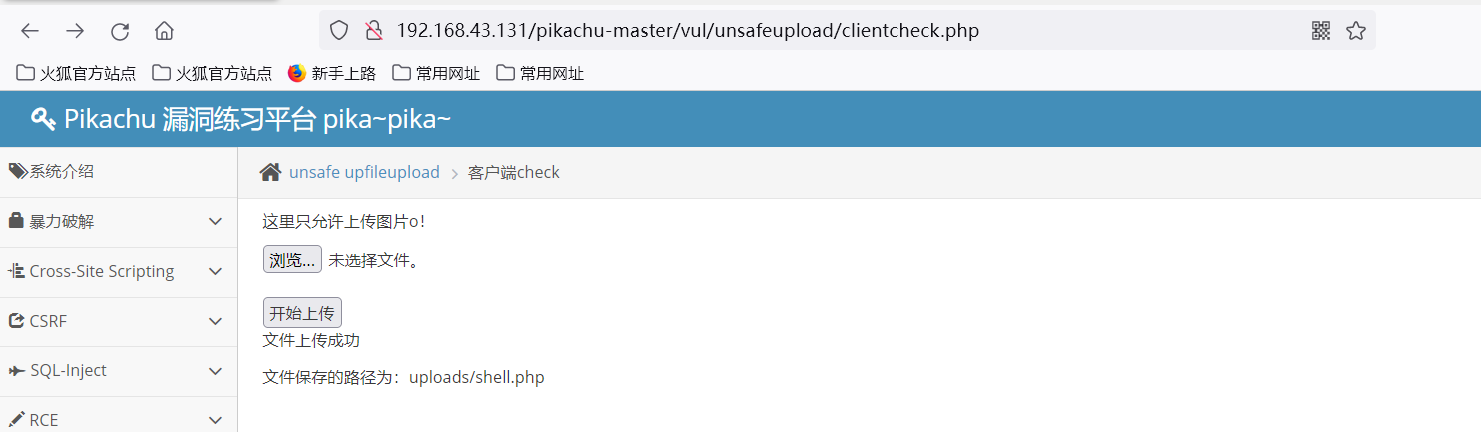The width and height of the screenshot is (1481, 432).
Task: Bookmark this page with star icon
Action: [1356, 30]
